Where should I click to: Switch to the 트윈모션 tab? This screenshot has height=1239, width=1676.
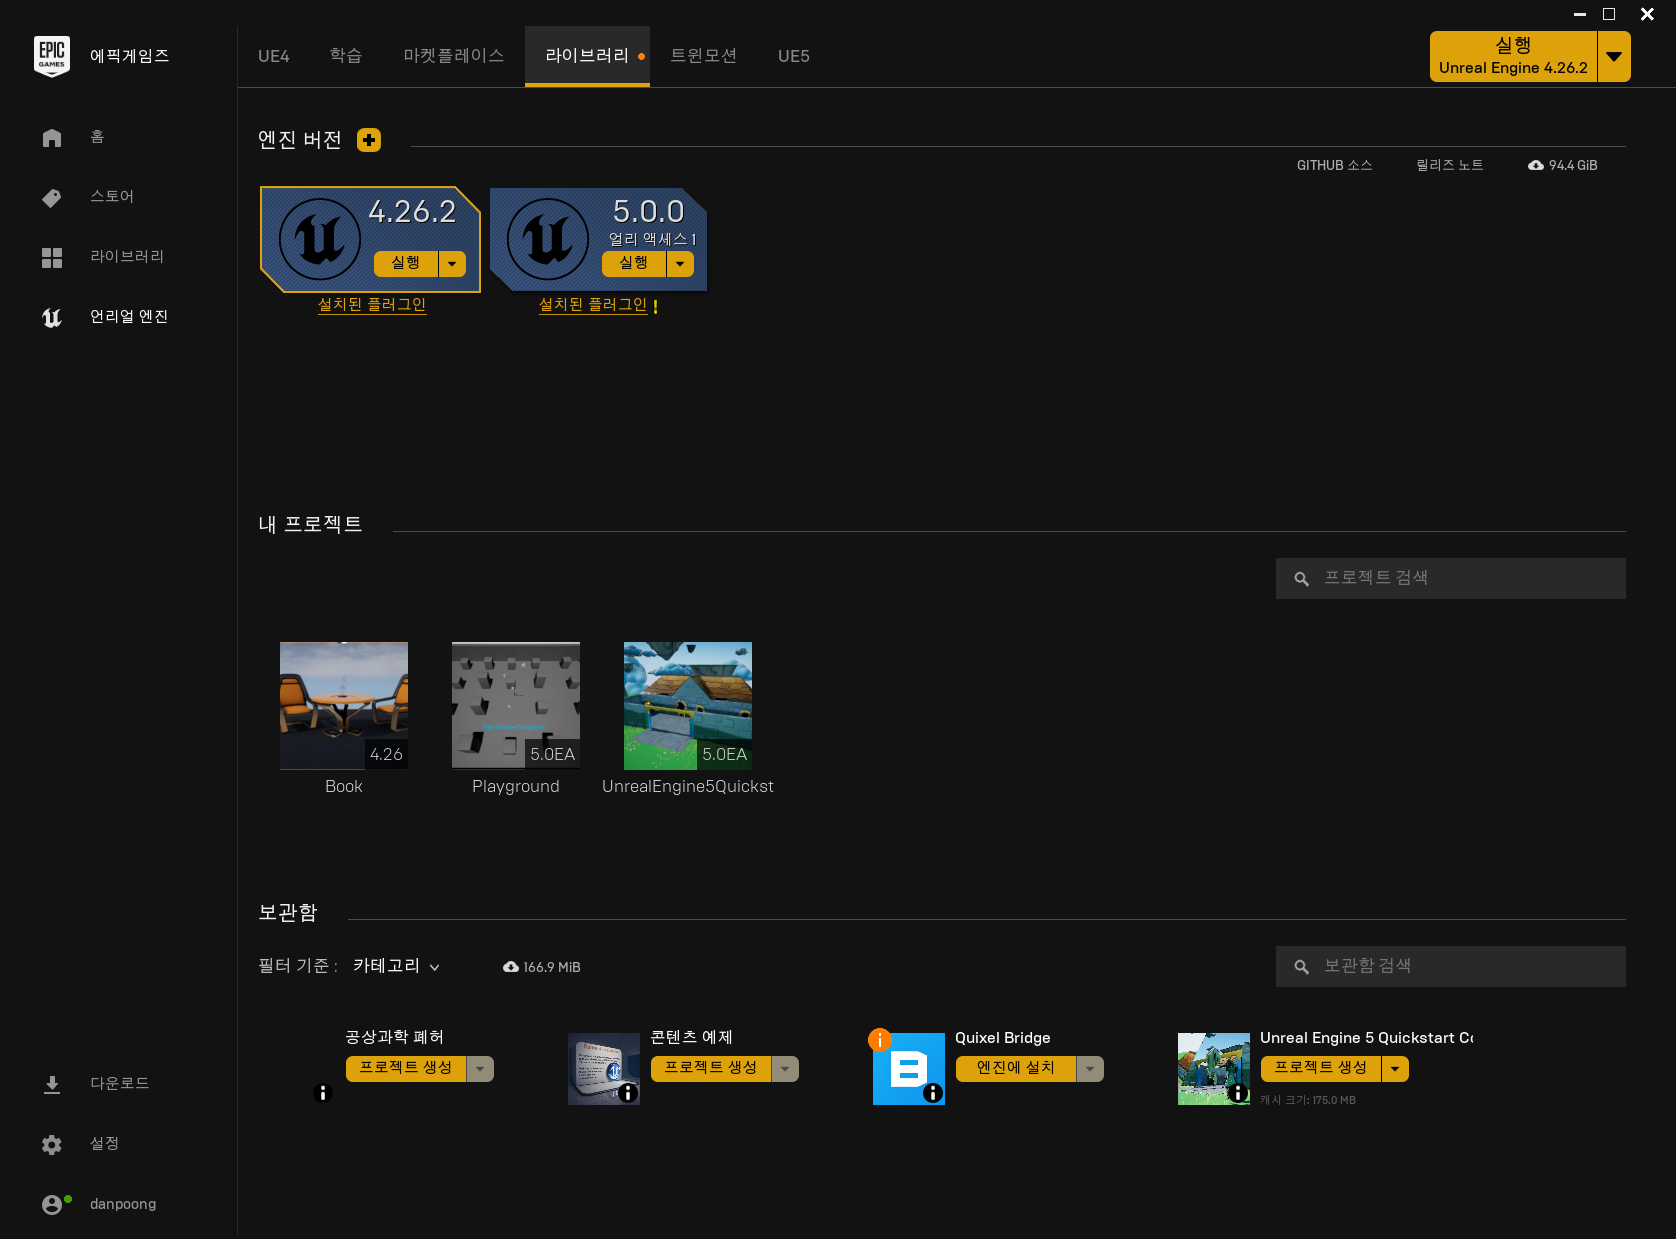704,56
